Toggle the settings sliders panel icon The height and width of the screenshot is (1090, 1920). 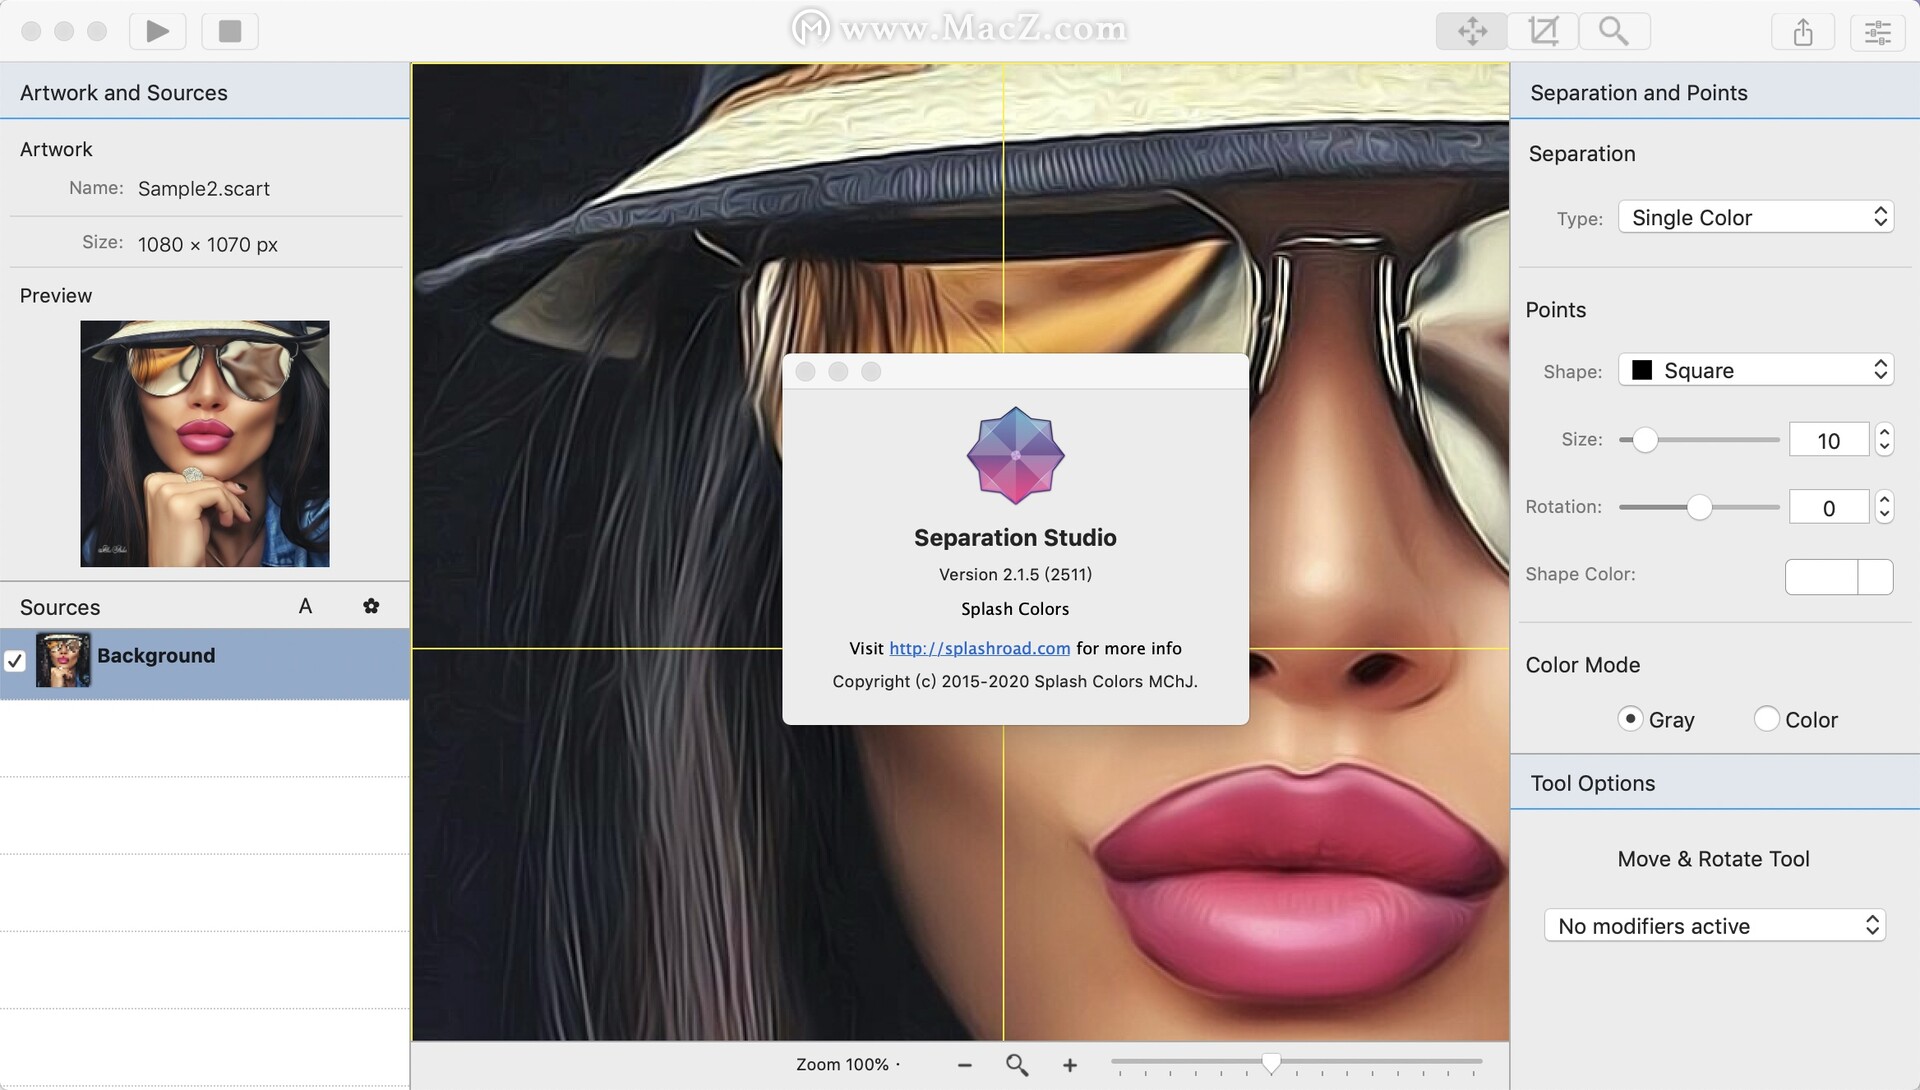(x=1877, y=32)
